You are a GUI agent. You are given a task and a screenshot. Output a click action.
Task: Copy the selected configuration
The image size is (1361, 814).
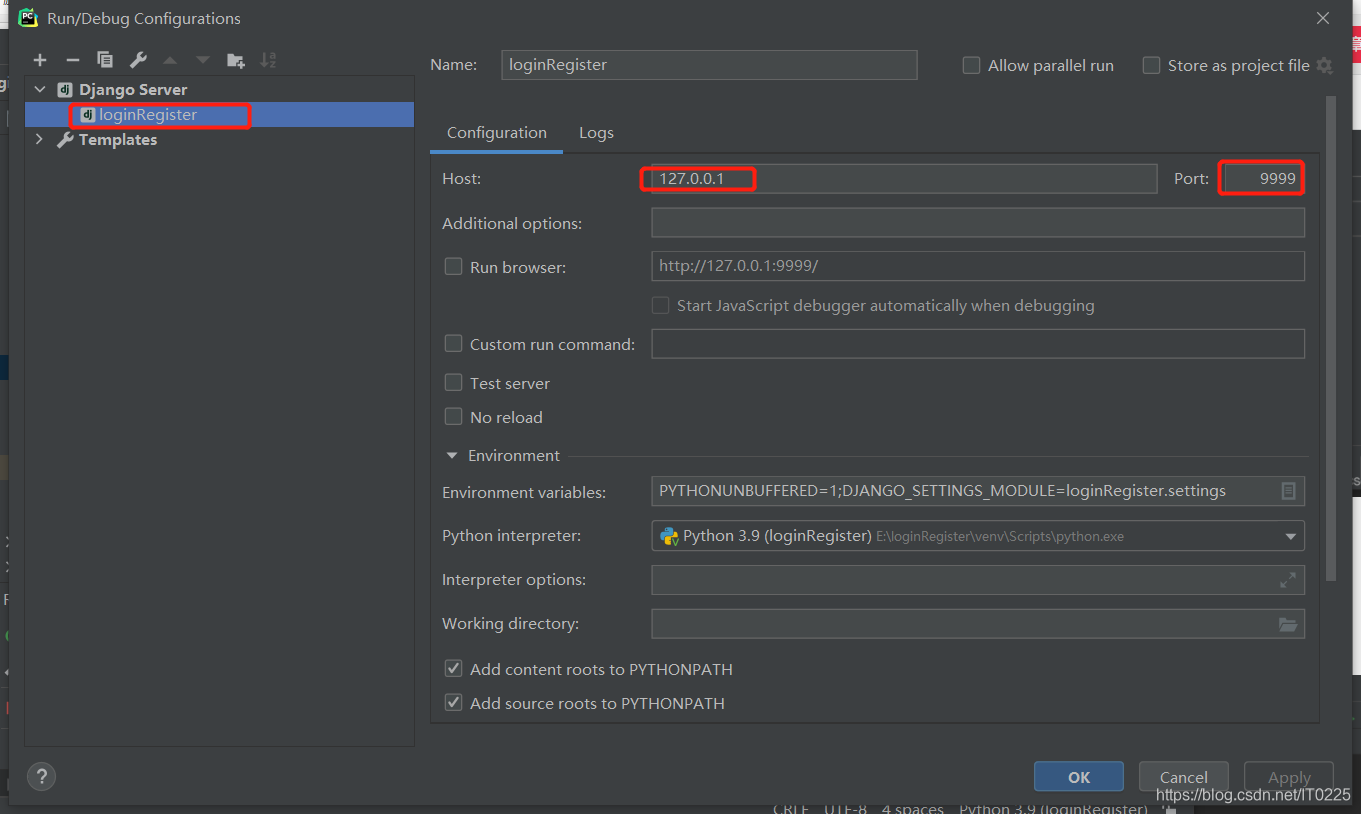click(105, 61)
